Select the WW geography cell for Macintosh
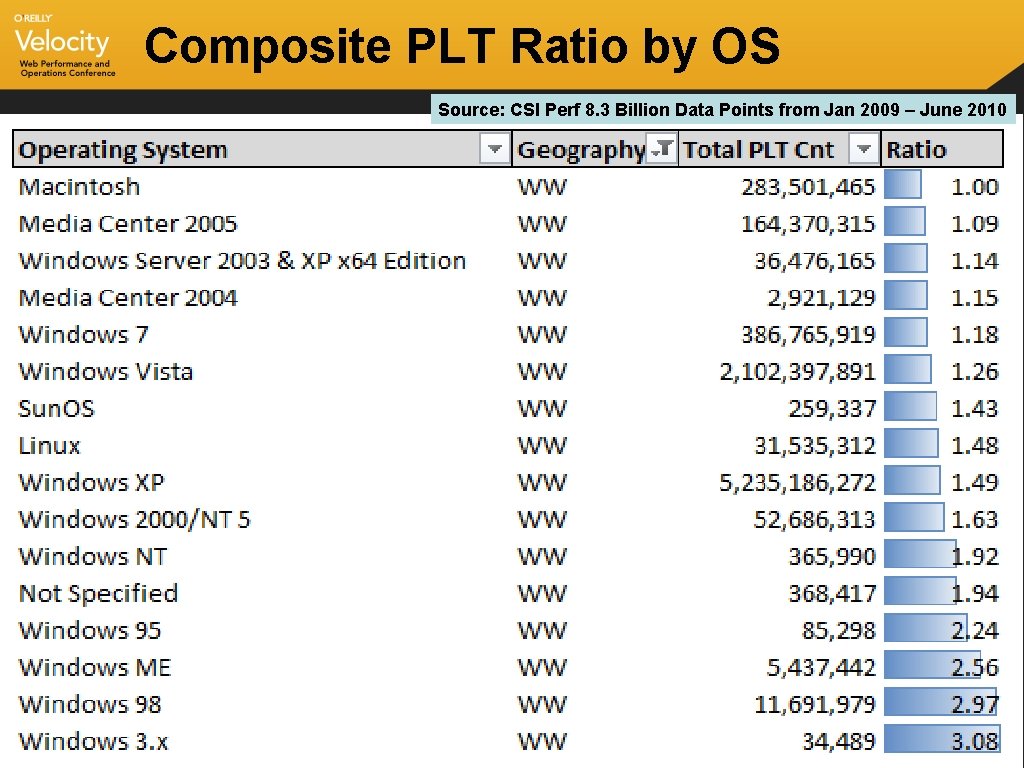 (x=542, y=186)
